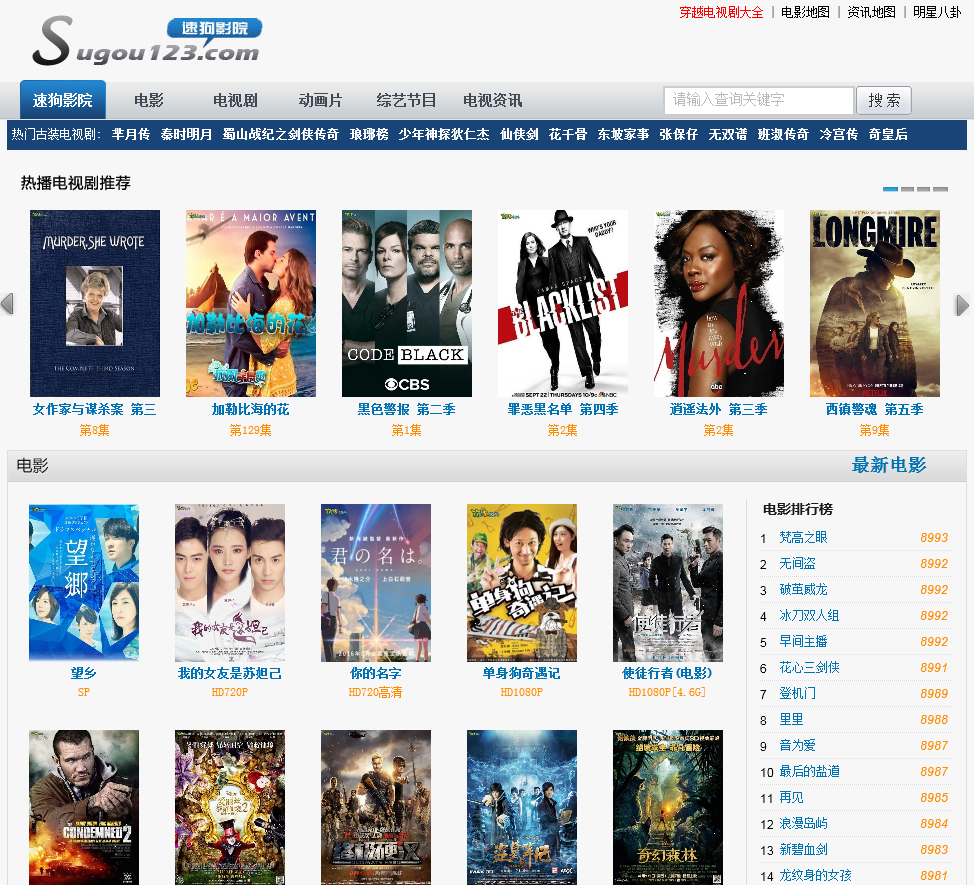Open The Blacklist poster thumbnail

coord(563,303)
